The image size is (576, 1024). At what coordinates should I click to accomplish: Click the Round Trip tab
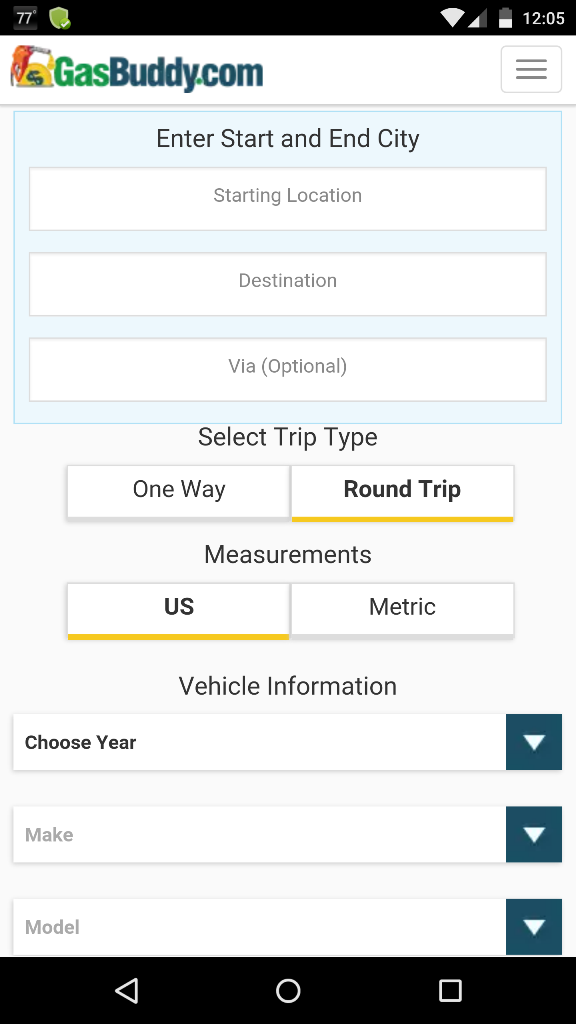point(402,490)
